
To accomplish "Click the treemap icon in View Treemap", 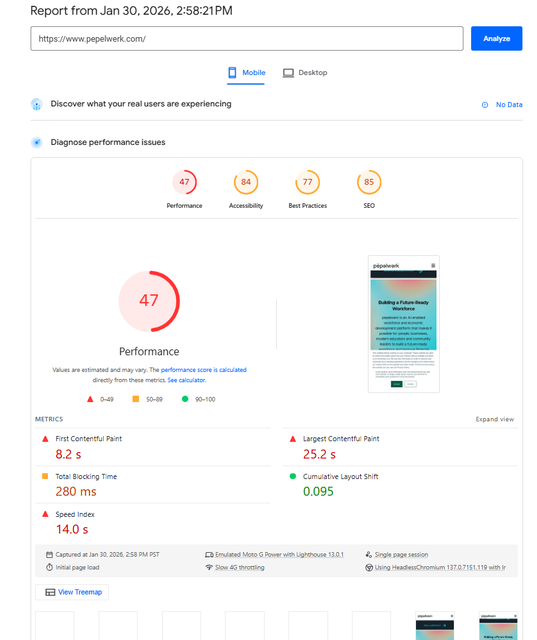I will pos(50,592).
